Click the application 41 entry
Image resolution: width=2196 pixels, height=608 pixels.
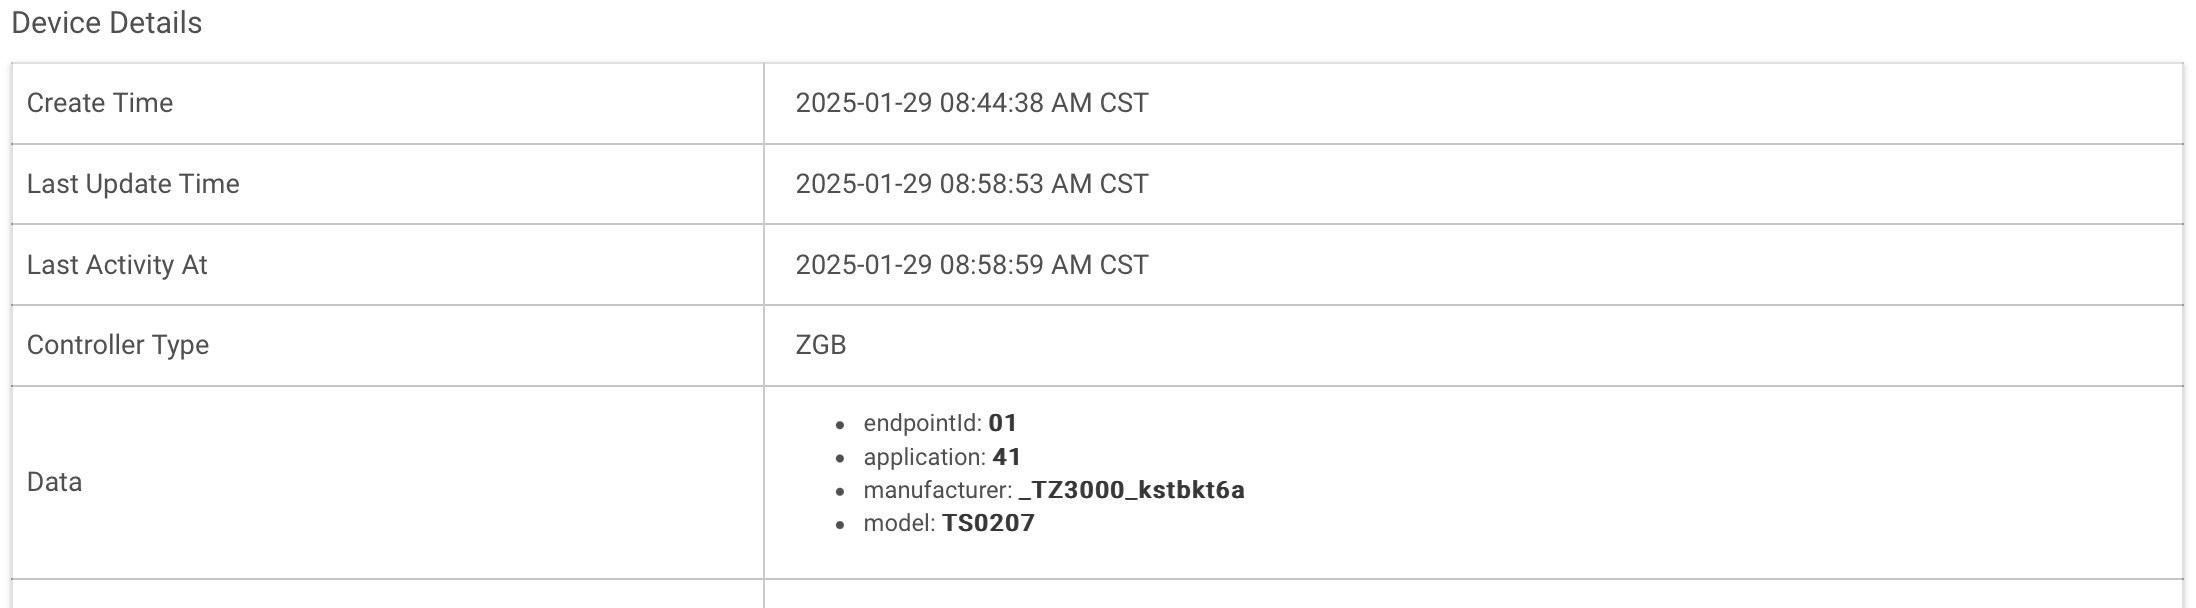(x=942, y=457)
